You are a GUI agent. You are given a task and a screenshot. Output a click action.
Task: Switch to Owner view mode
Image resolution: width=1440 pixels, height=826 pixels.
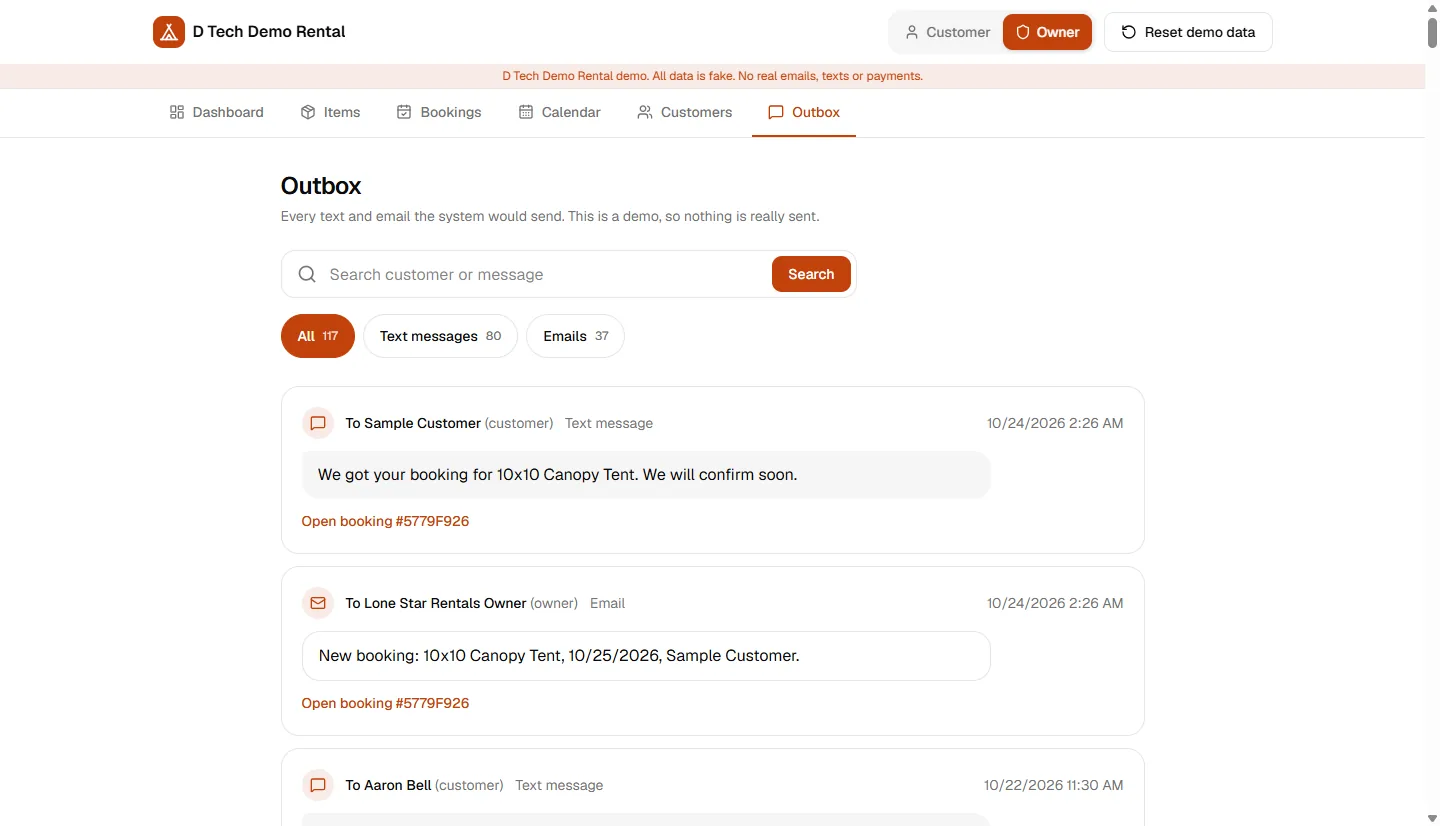click(x=1047, y=32)
